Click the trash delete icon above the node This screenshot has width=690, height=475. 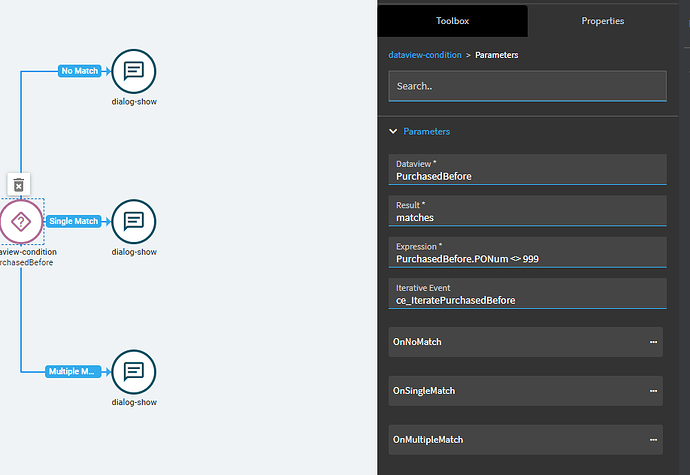point(18,185)
